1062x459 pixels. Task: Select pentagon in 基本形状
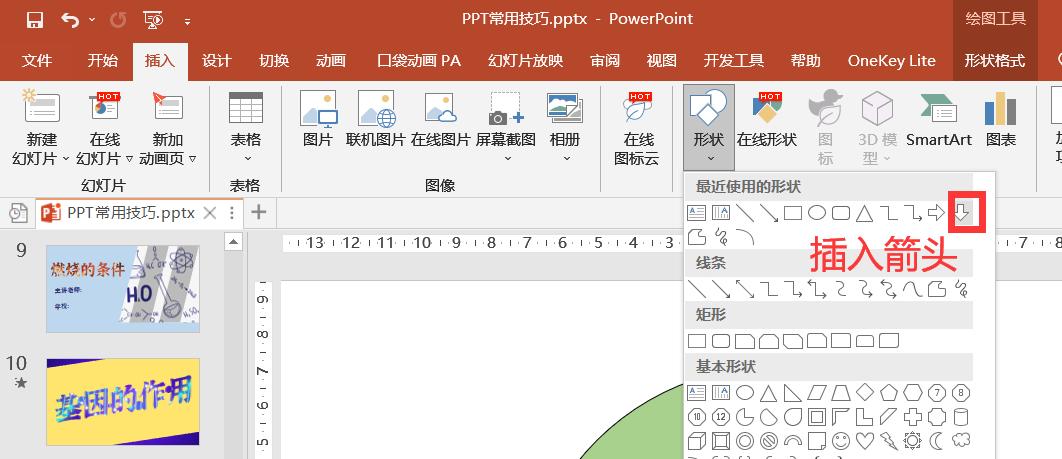(889, 393)
